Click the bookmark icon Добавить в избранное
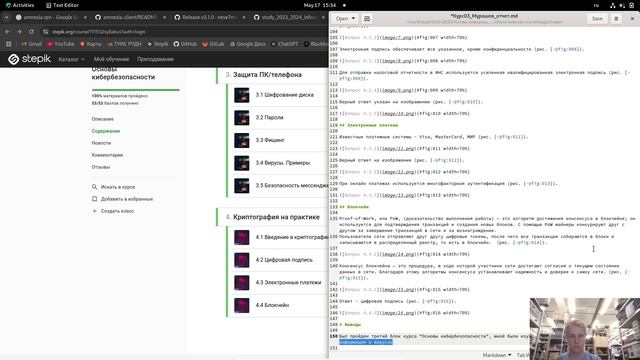The width and height of the screenshot is (640, 360). [x=95, y=199]
